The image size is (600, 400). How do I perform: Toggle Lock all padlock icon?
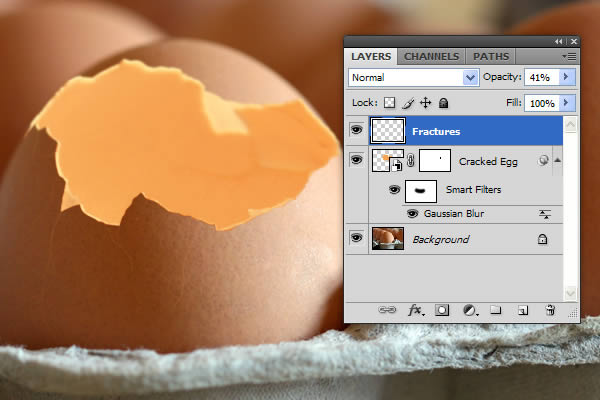pyautogui.click(x=443, y=103)
